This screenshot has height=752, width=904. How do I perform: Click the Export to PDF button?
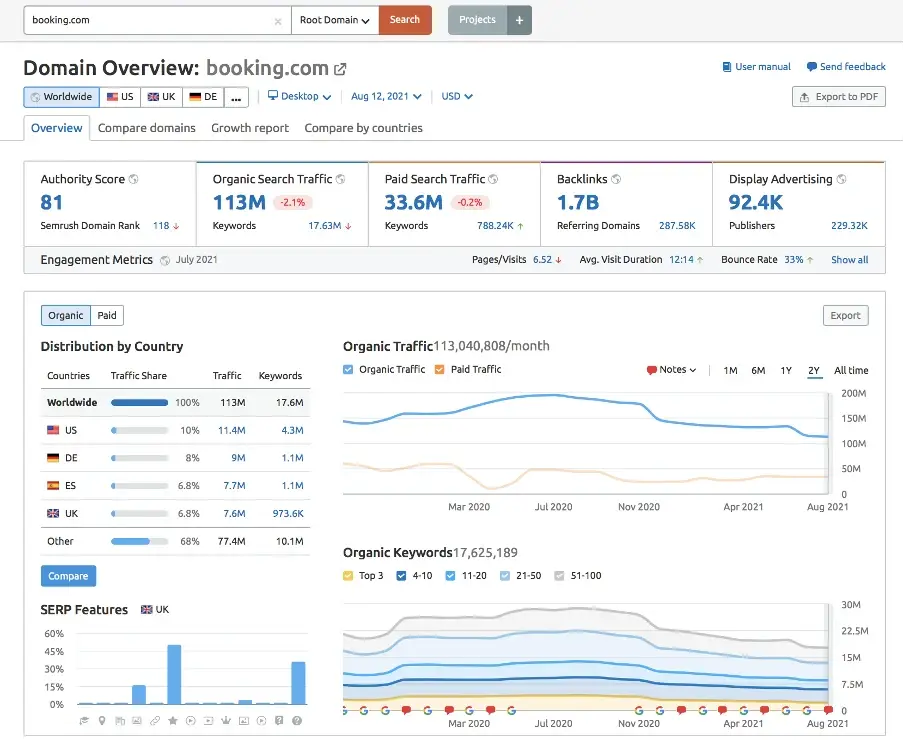pos(838,96)
